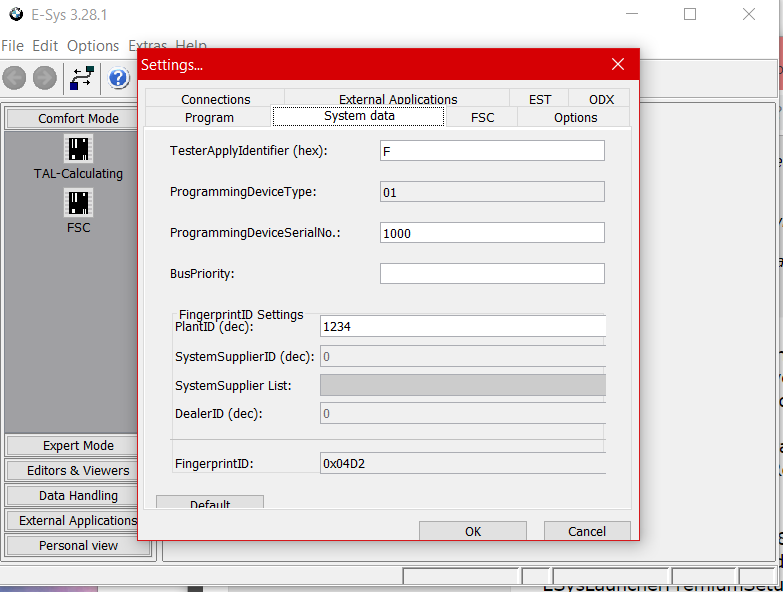The height and width of the screenshot is (592, 783).
Task: Switch to the Connections tab
Action: (x=216, y=99)
